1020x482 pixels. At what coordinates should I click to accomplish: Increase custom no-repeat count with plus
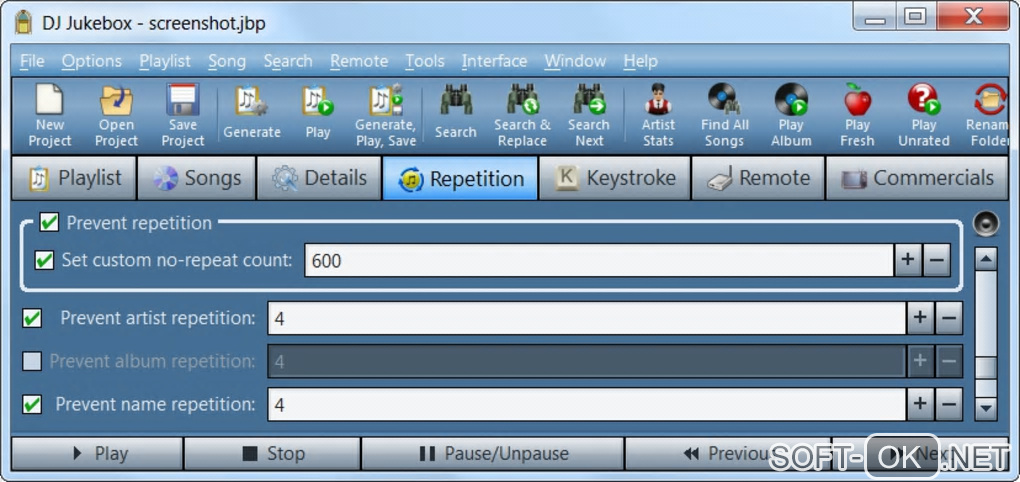[x=908, y=261]
